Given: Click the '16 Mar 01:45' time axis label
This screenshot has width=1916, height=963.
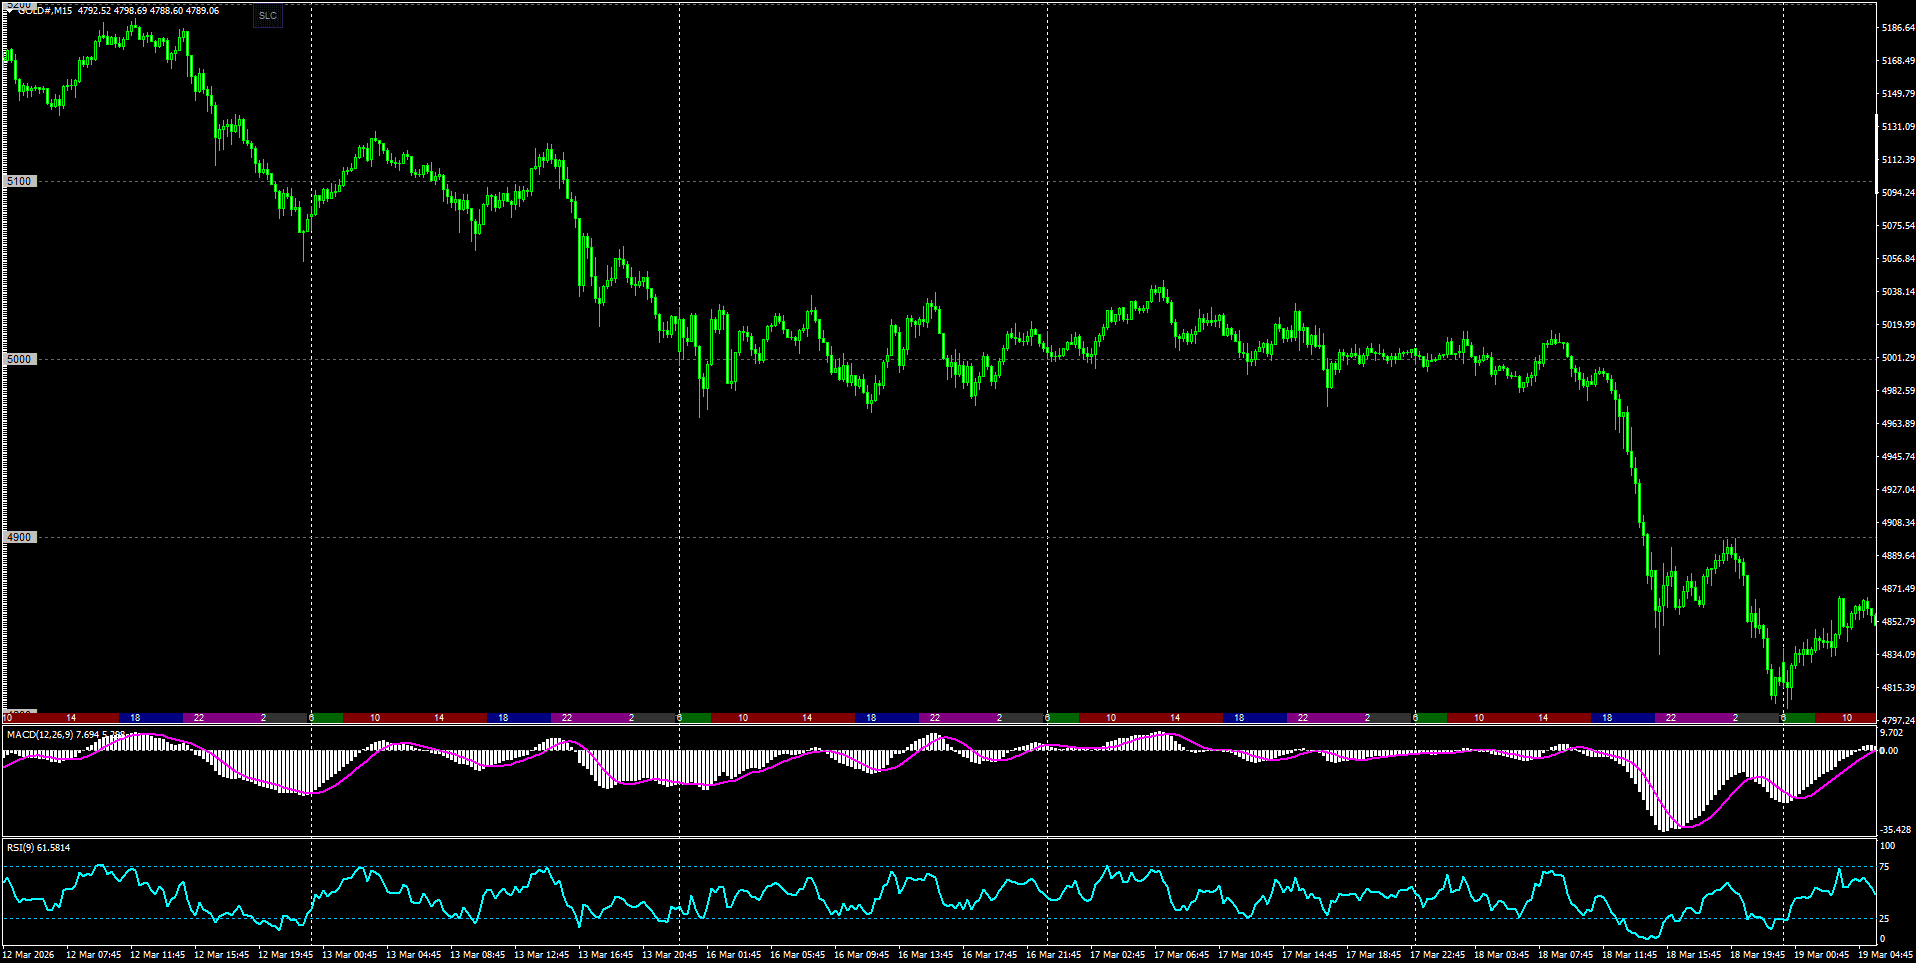Looking at the screenshot, I should [733, 955].
